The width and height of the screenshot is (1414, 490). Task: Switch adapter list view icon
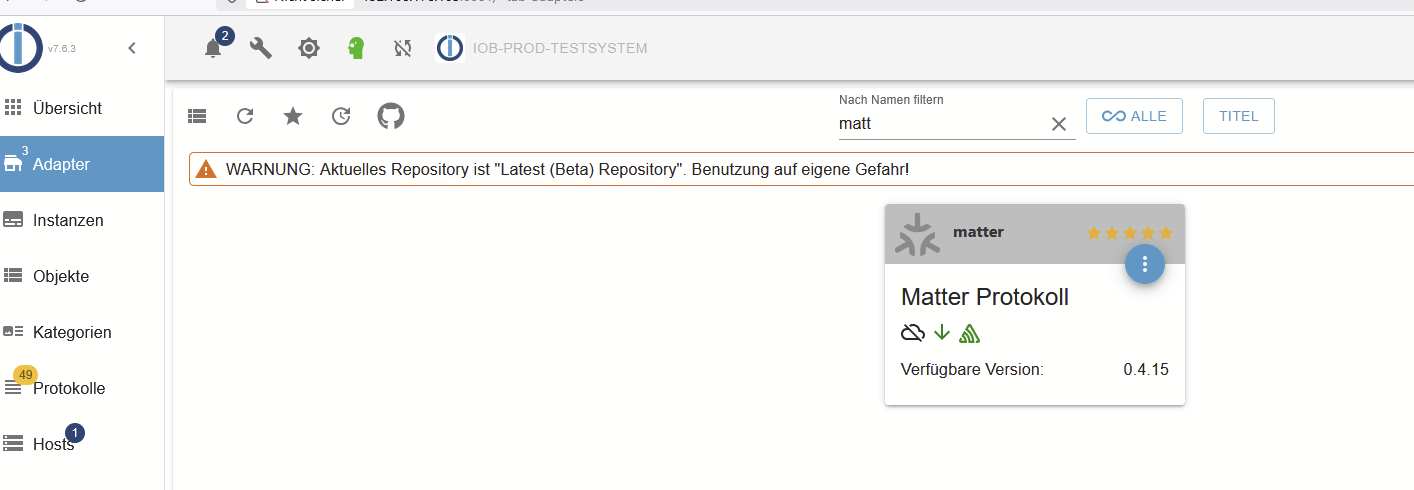(197, 116)
